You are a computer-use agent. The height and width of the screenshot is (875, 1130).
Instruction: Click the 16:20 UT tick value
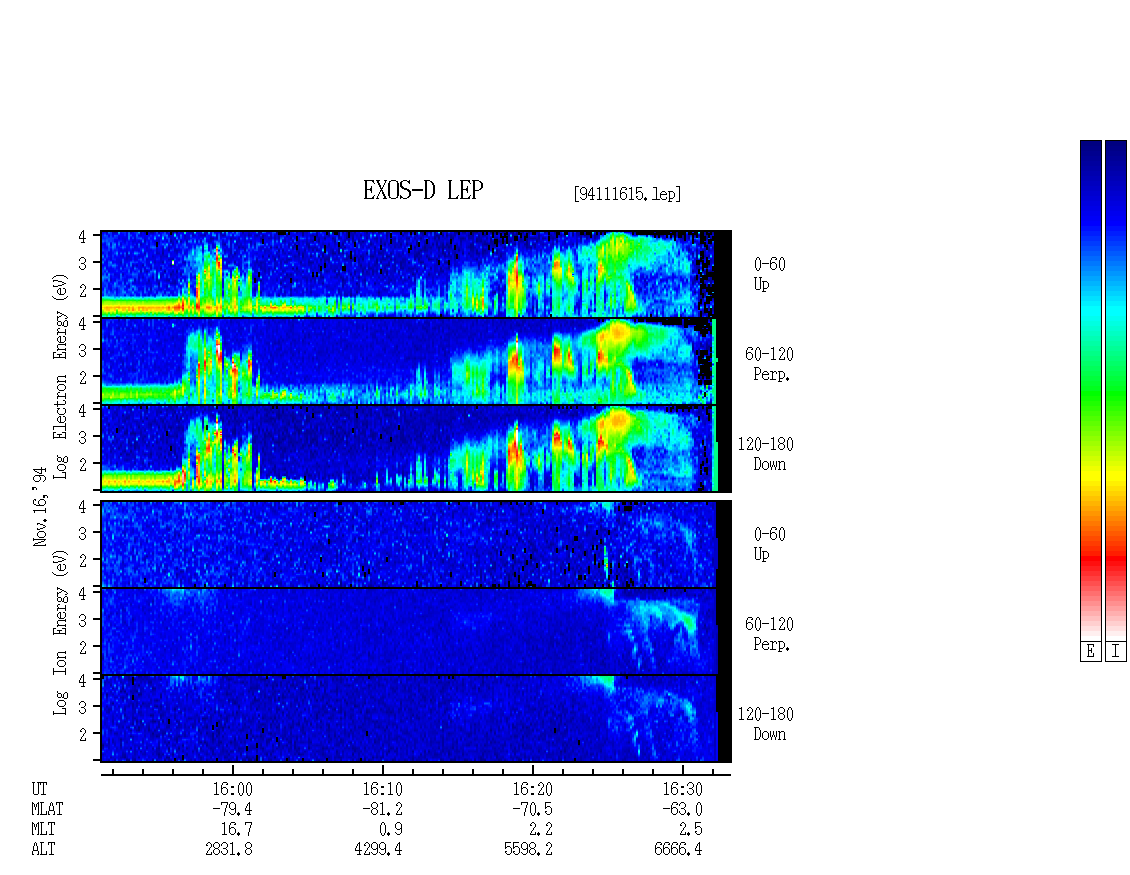pos(532,789)
